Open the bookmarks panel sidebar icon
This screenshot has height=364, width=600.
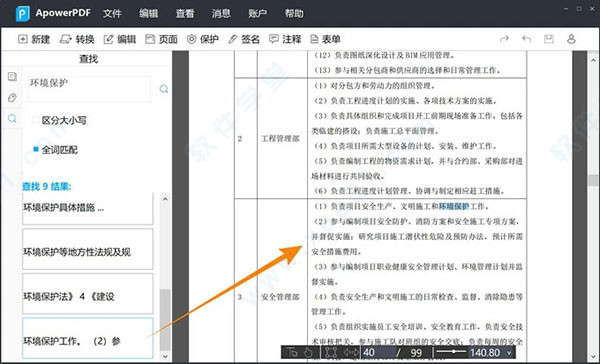(x=12, y=77)
